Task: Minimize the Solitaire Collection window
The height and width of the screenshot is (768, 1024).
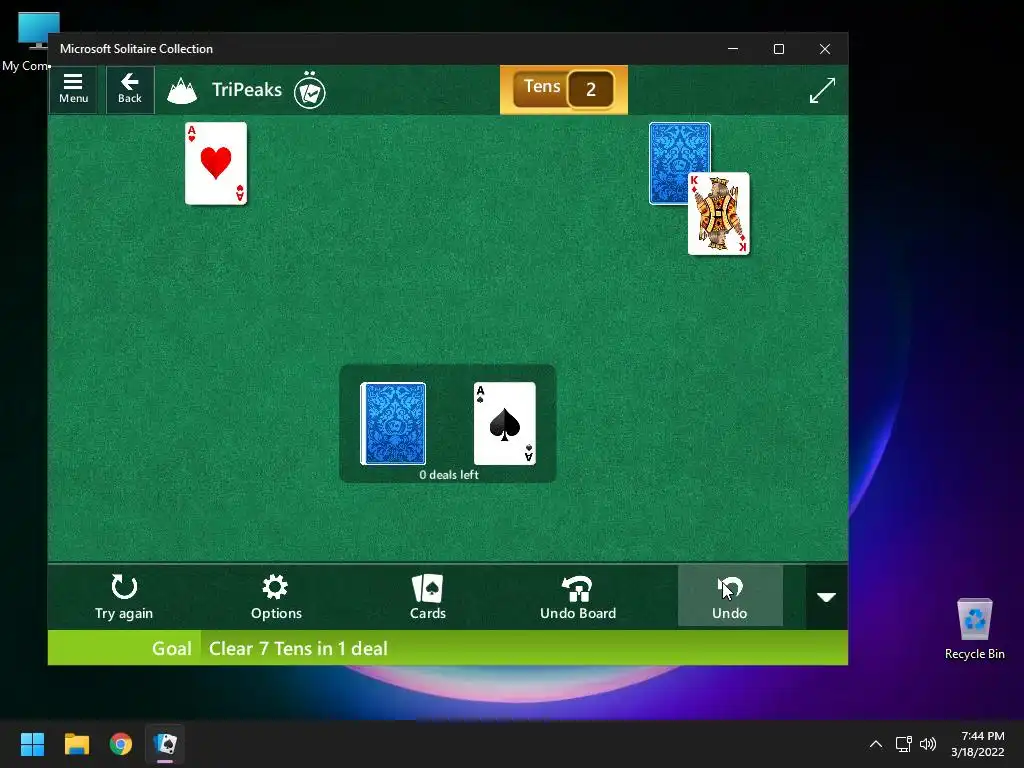Action: [733, 49]
